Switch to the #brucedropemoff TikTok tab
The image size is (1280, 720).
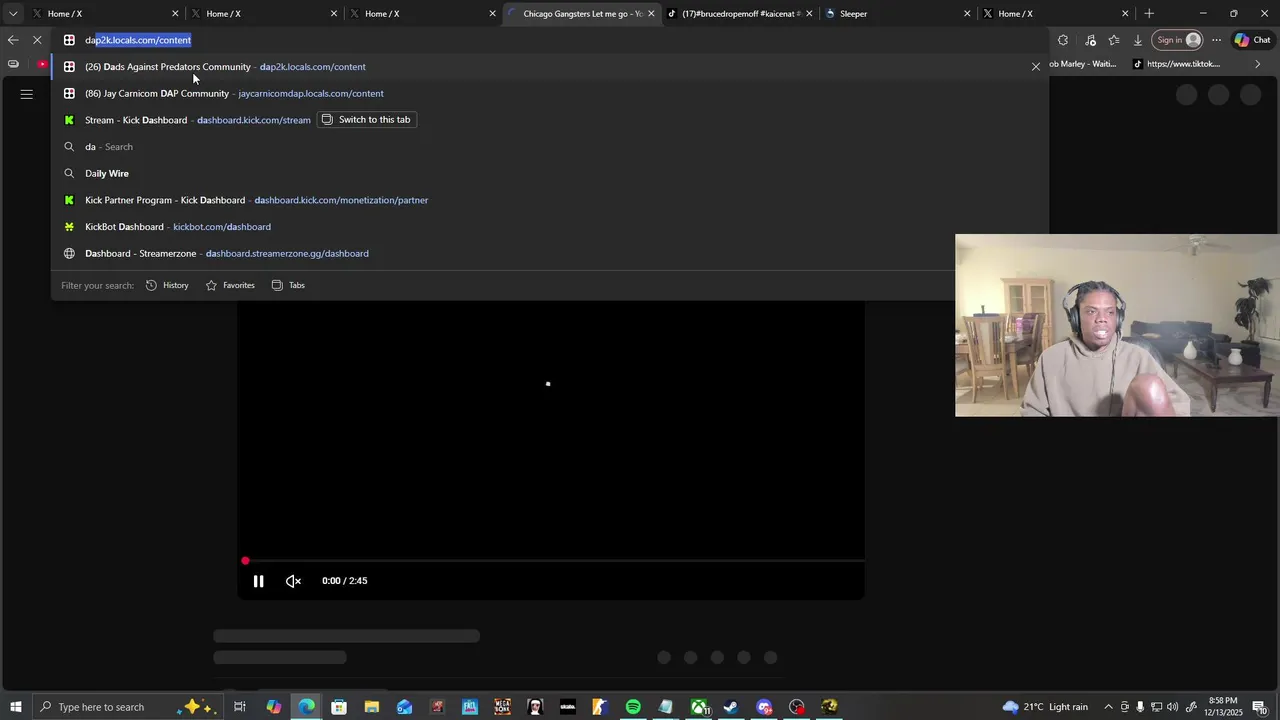741,14
